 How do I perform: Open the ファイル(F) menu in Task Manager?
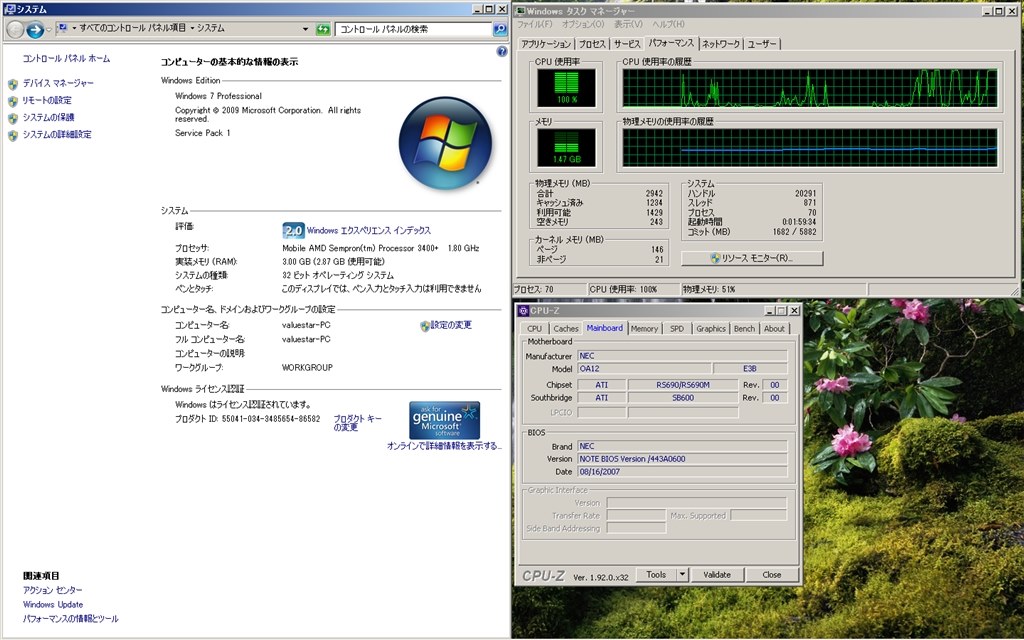534,24
